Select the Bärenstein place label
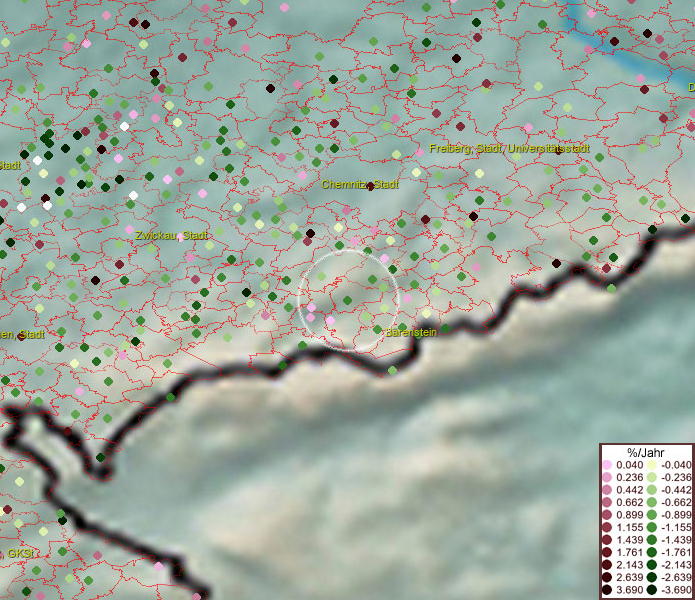Screen dimensions: 695x600 [x=410, y=330]
